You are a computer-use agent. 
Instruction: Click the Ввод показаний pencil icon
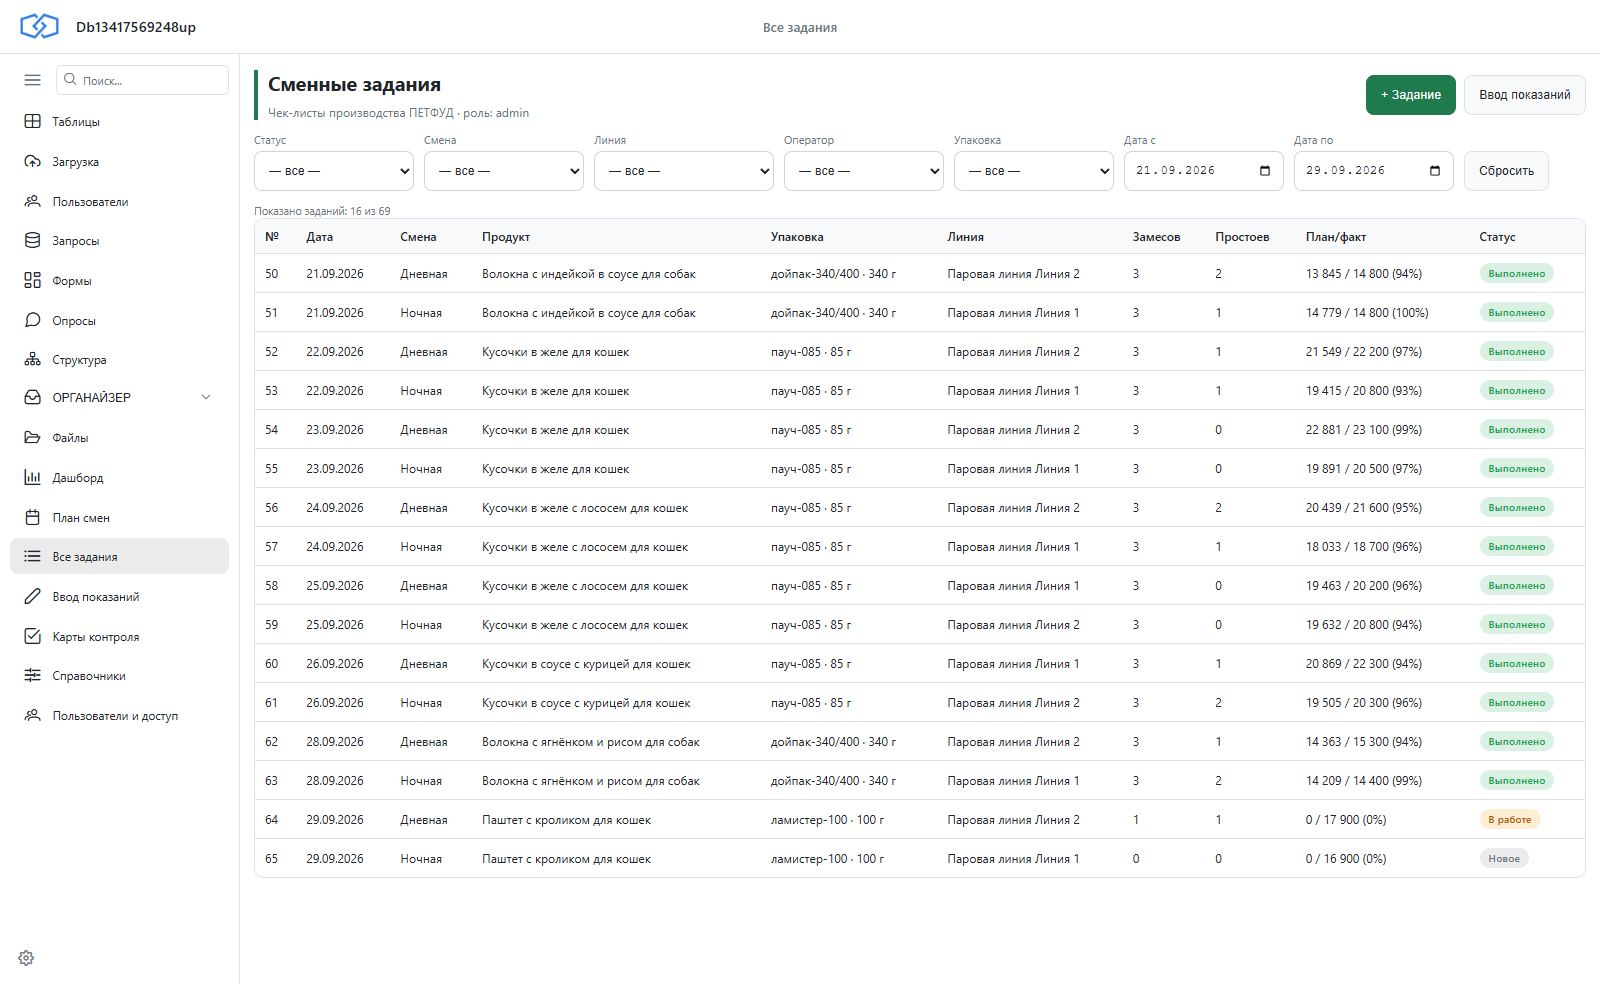33,596
